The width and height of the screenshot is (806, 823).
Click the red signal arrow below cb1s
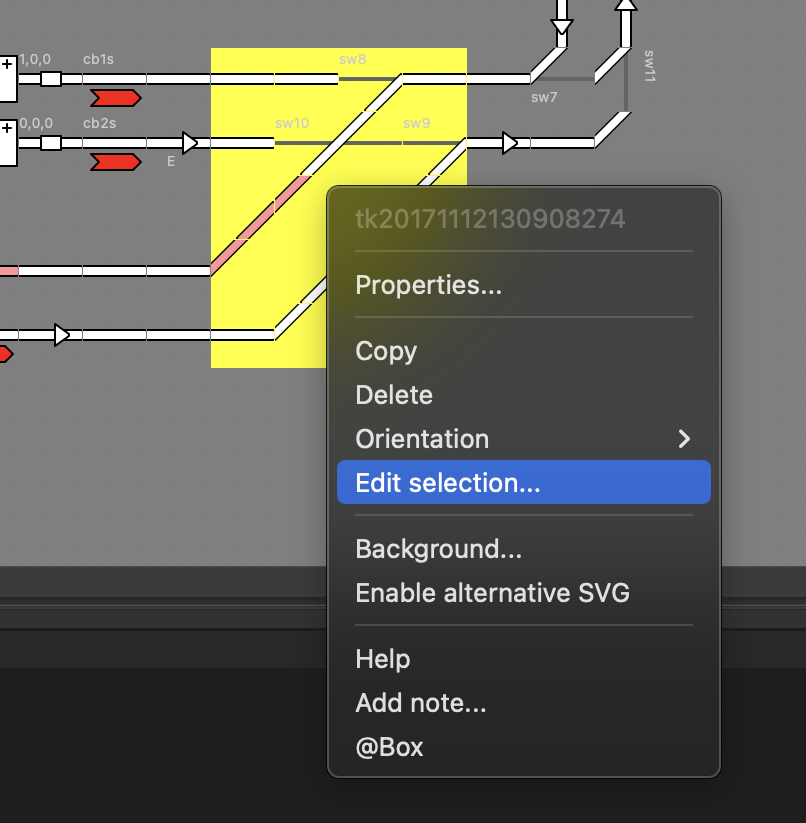coord(115,98)
